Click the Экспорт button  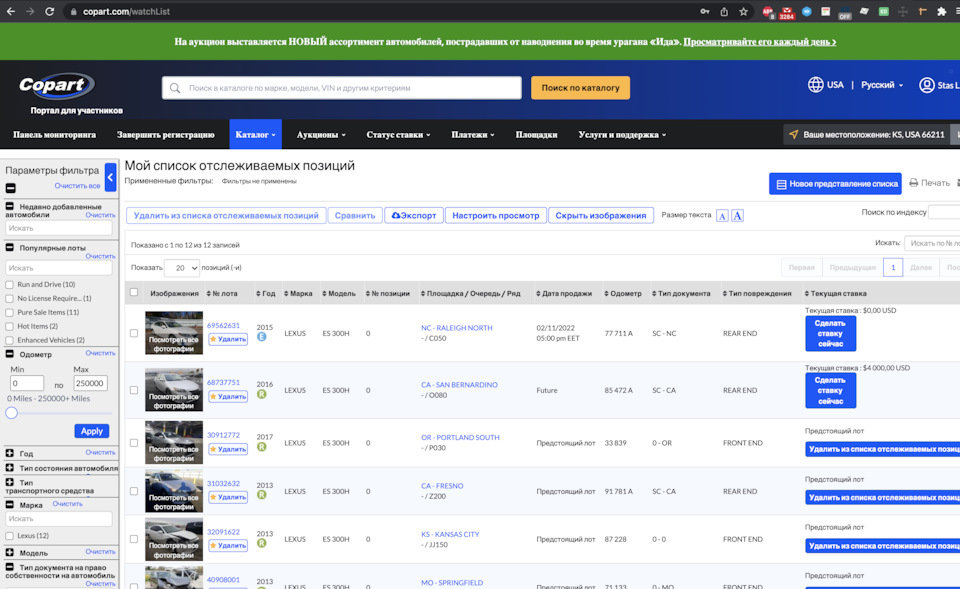[x=414, y=216]
